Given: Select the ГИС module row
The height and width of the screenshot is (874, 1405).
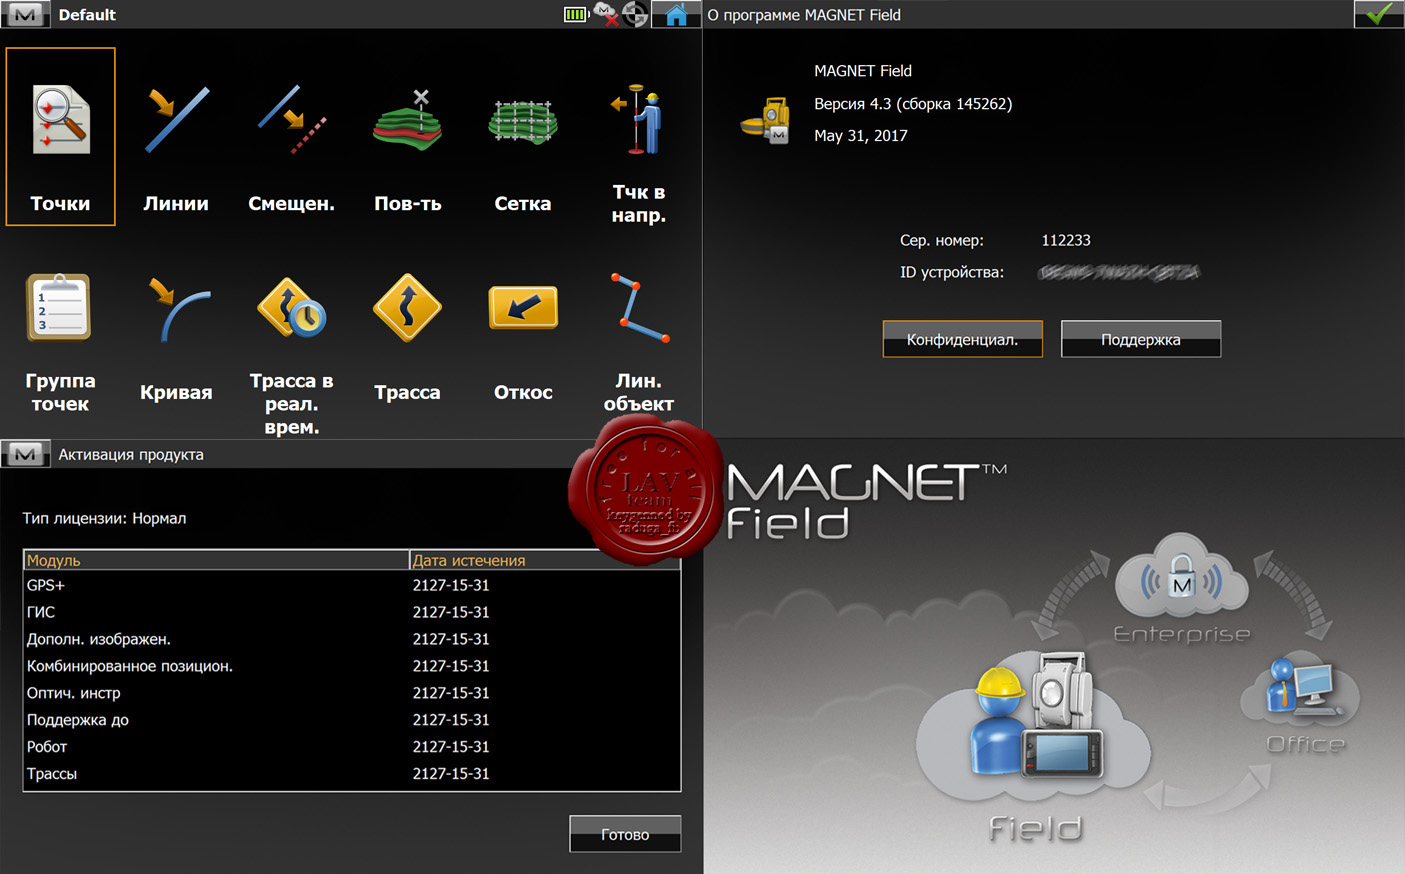Looking at the screenshot, I should pyautogui.click(x=352, y=612).
